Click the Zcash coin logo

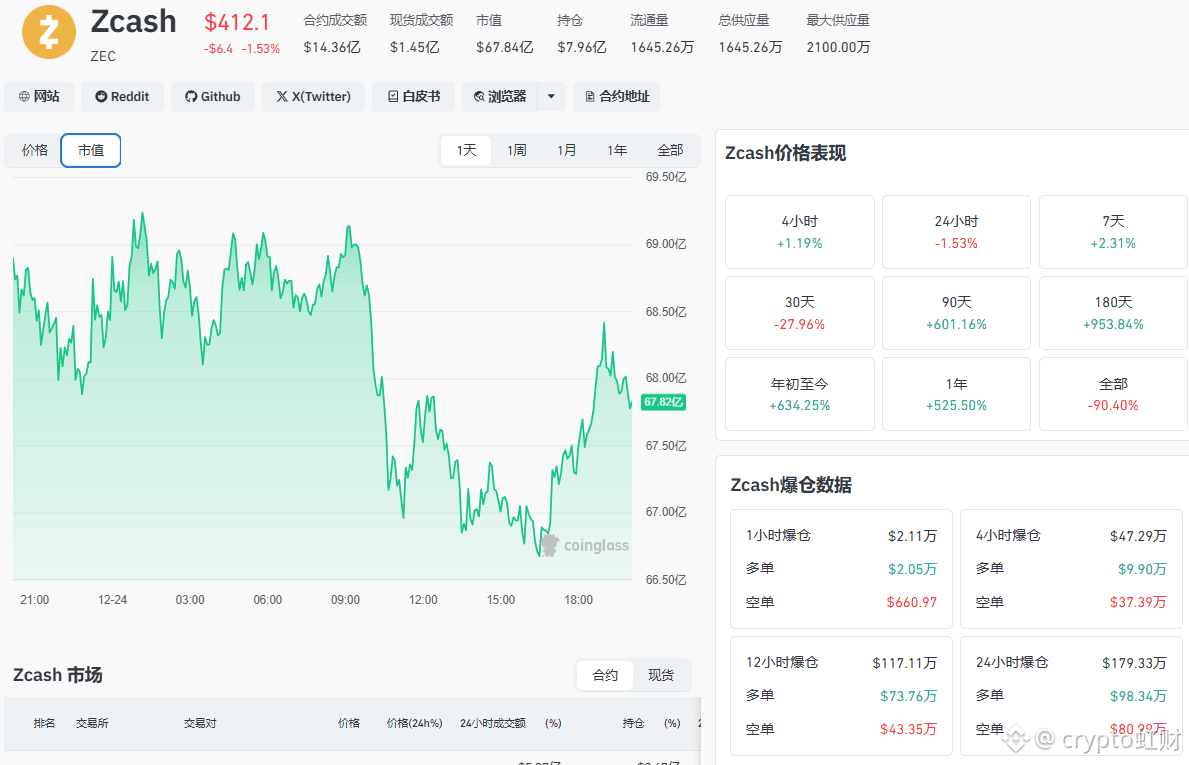49,32
